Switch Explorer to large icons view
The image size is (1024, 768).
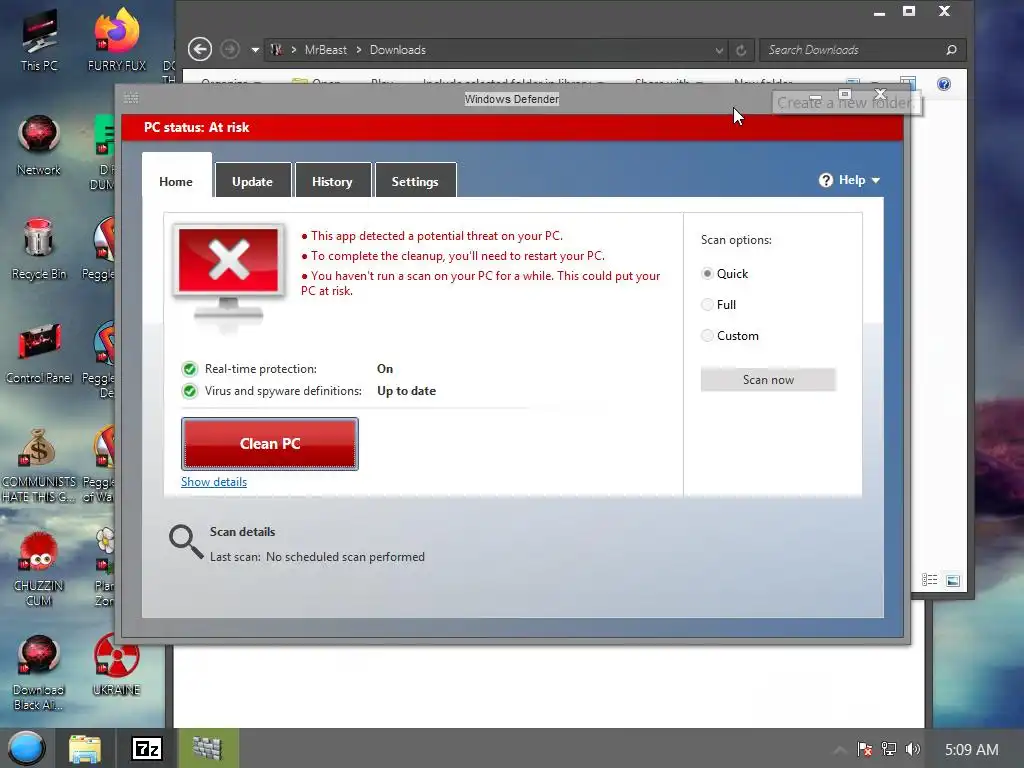tap(953, 580)
